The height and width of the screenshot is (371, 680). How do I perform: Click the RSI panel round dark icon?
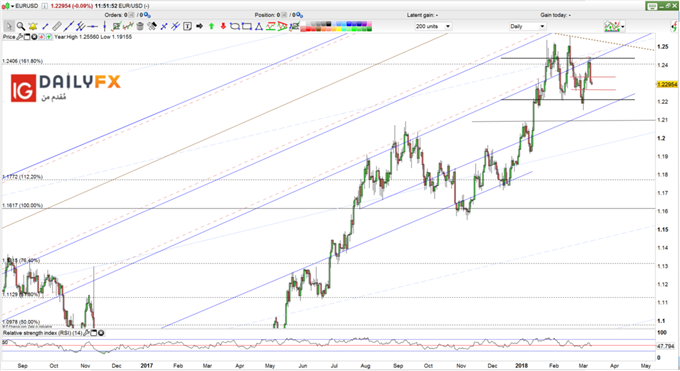(101, 333)
